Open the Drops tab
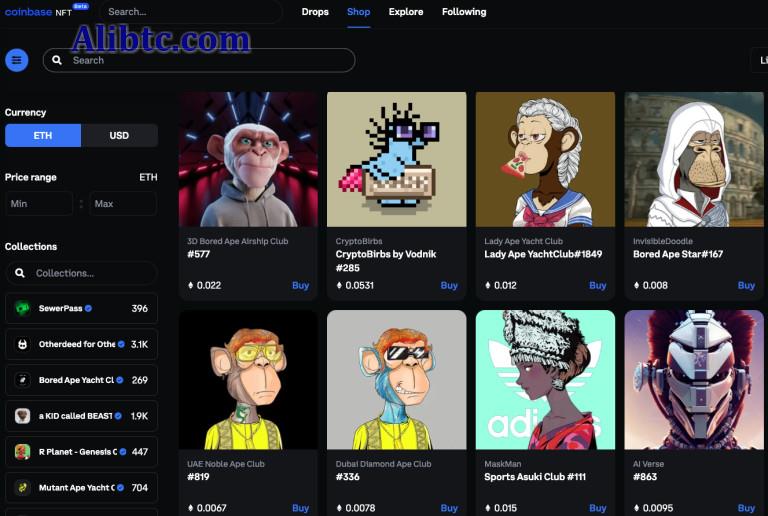768x516 pixels. pyautogui.click(x=315, y=12)
